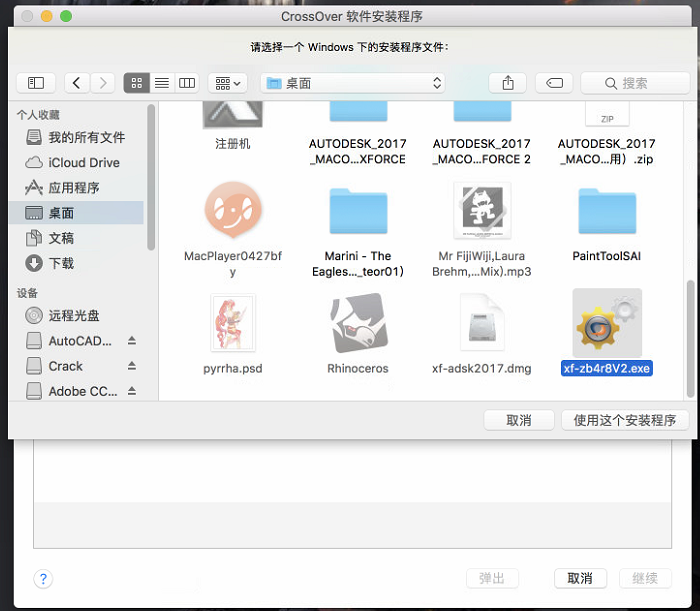Eject the AutoCAD volume
The height and width of the screenshot is (611, 700).
pos(132,341)
